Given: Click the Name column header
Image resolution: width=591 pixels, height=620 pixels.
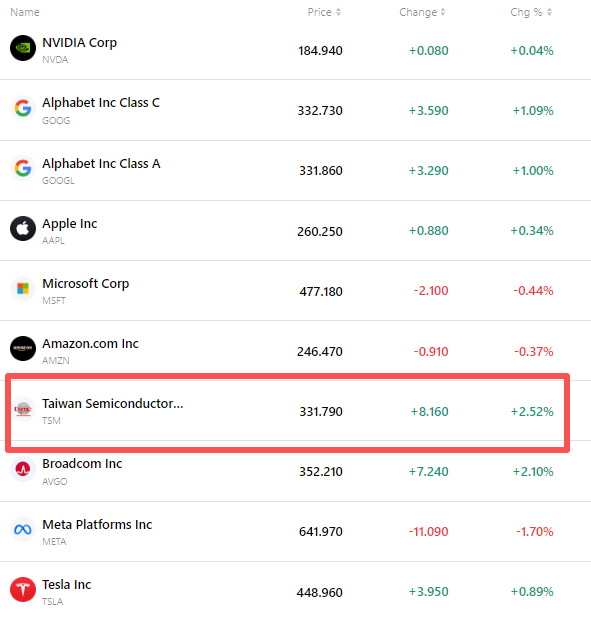Looking at the screenshot, I should (x=25, y=12).
